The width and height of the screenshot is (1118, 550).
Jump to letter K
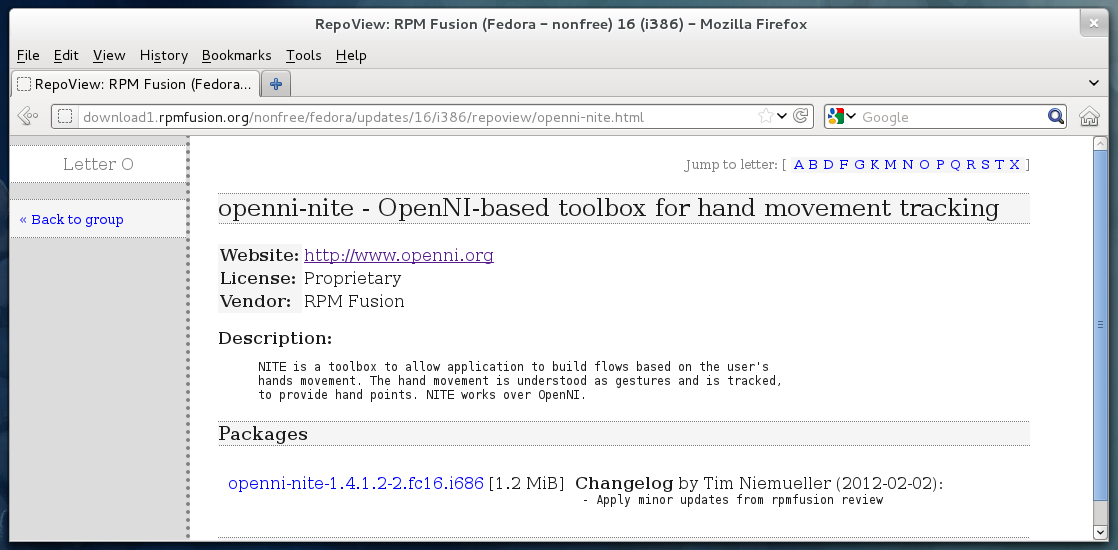[x=875, y=165]
